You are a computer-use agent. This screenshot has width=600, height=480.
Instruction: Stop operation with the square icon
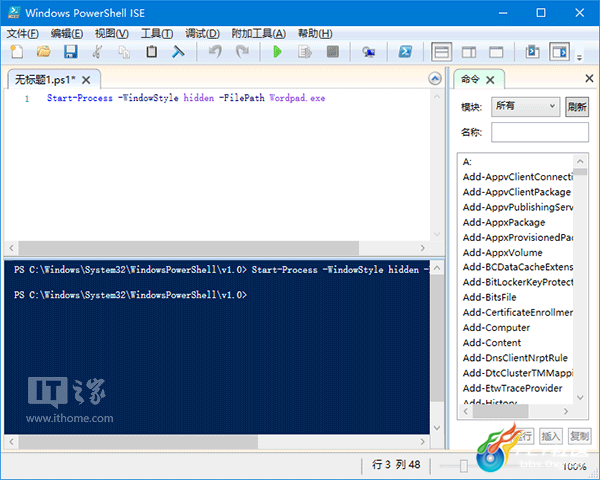(x=333, y=52)
